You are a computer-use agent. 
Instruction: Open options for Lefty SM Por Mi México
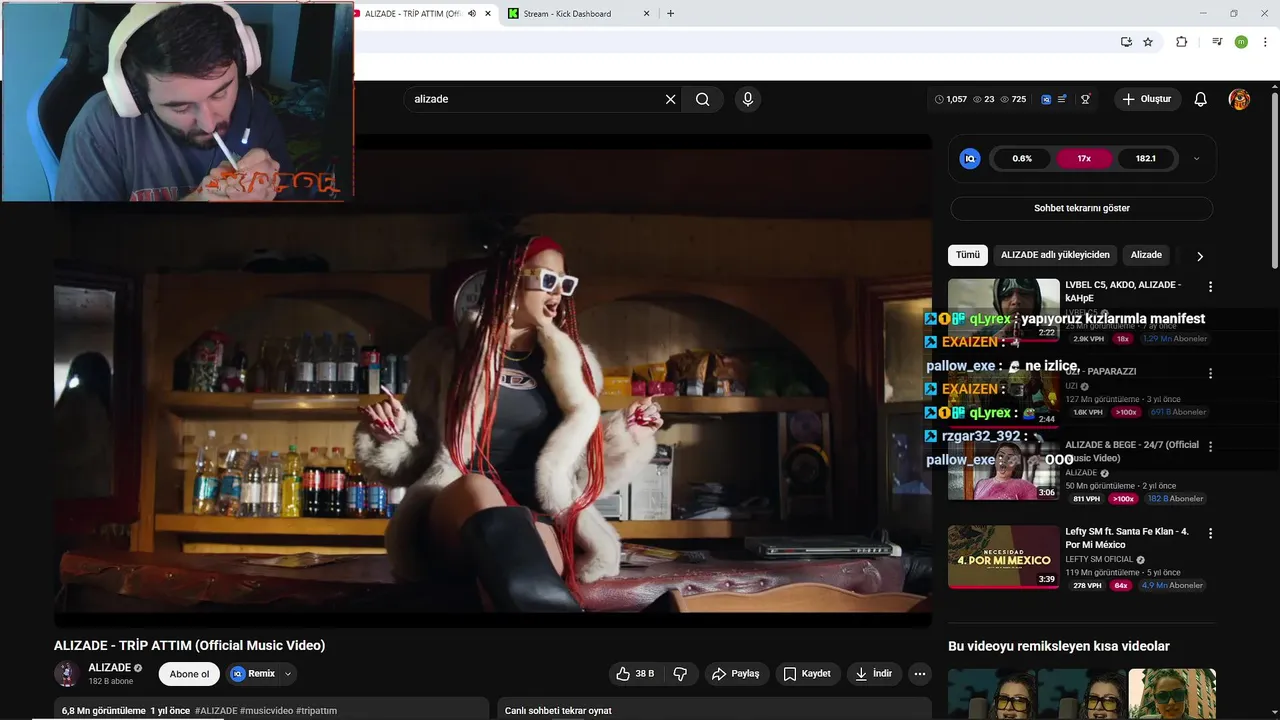click(1210, 534)
